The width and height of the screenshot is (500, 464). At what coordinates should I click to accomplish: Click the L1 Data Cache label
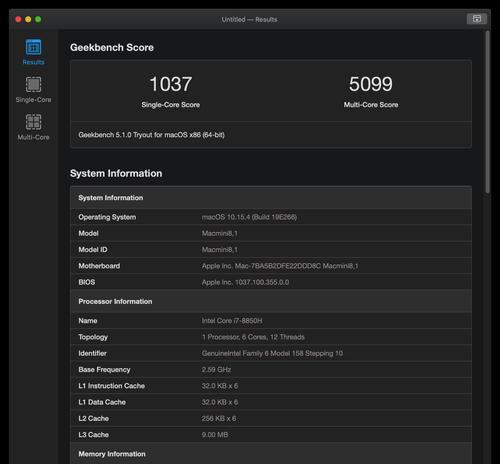(x=102, y=402)
